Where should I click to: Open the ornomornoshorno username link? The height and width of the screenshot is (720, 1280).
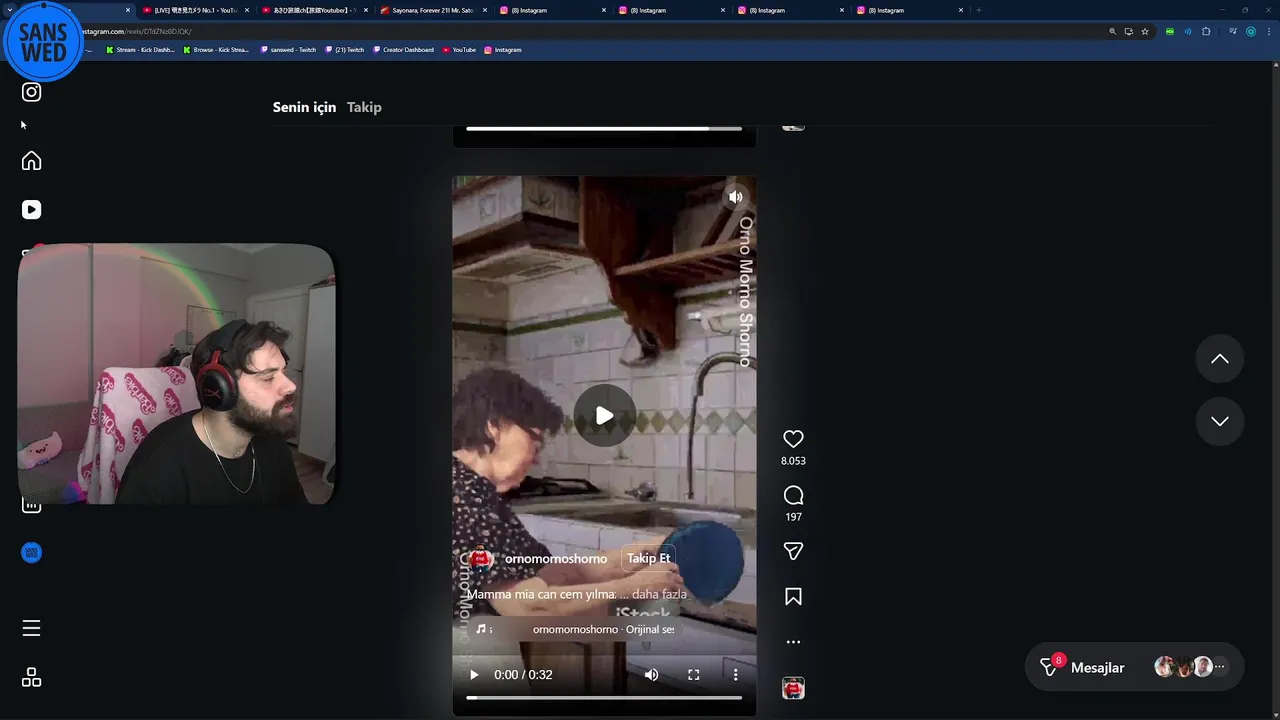click(555, 559)
